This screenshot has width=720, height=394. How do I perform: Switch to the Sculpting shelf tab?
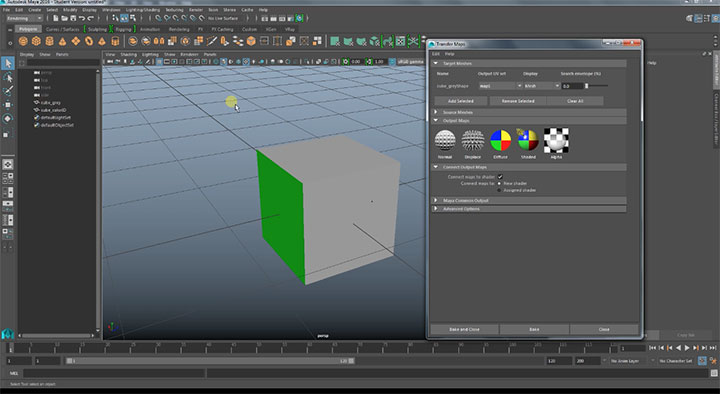pyautogui.click(x=97, y=29)
